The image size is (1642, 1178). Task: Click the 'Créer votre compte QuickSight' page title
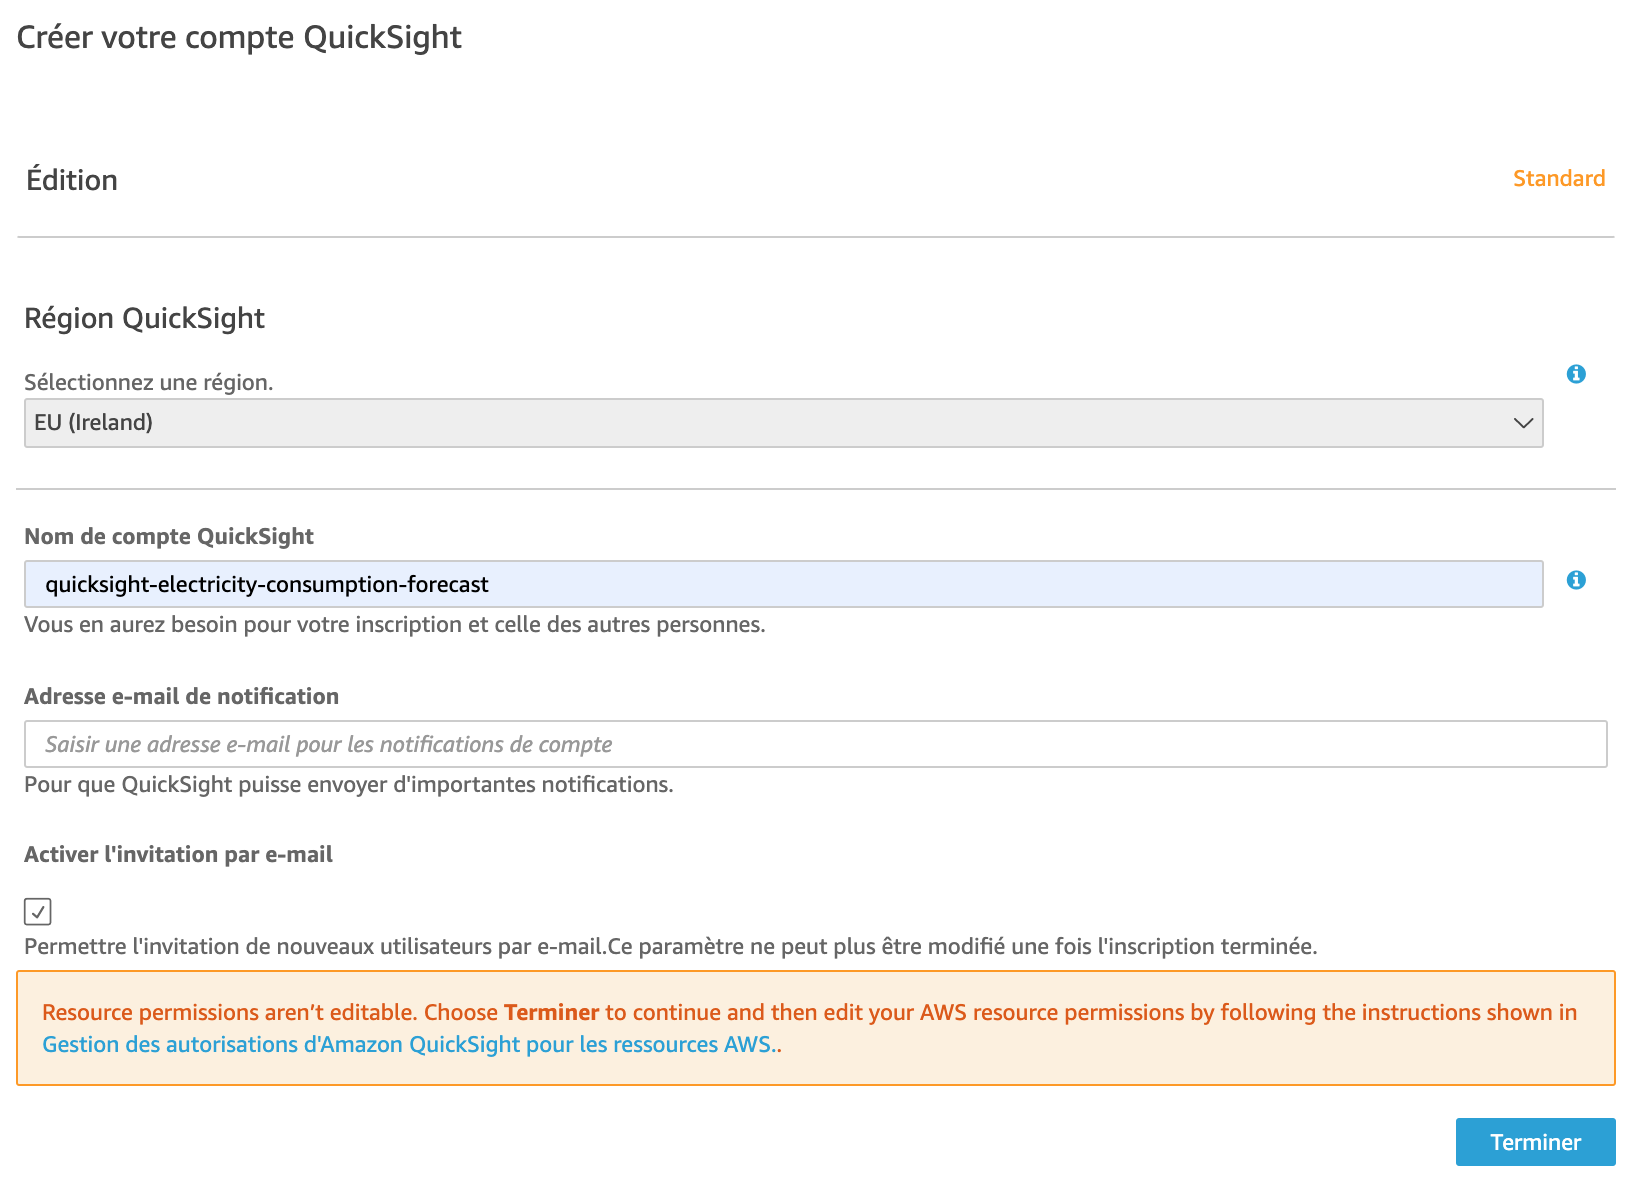coord(239,37)
